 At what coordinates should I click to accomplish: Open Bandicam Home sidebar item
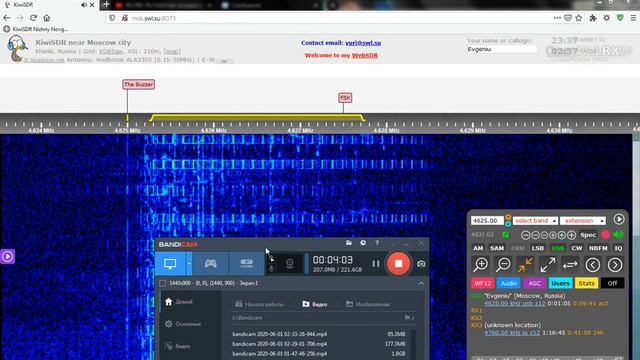[178, 302]
